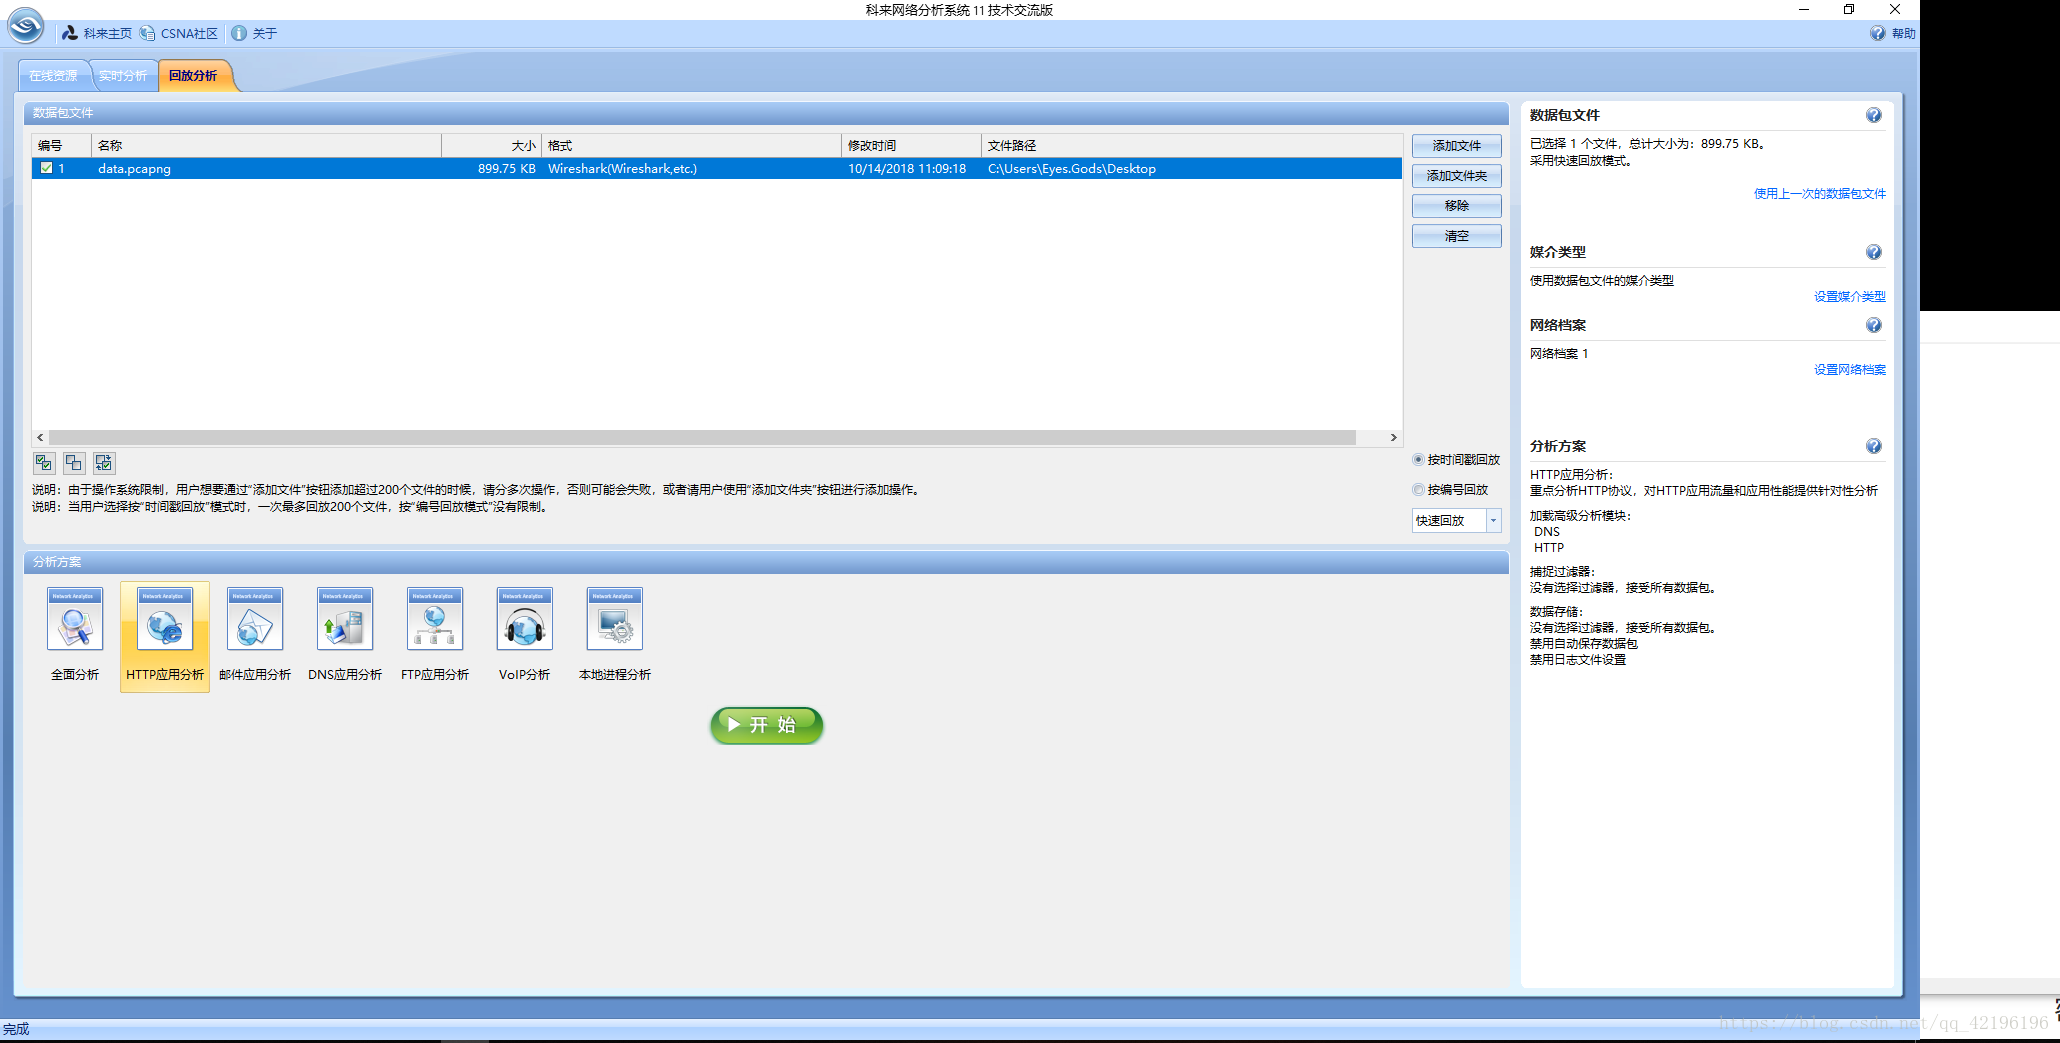Choose the HTTP应用分析 profile icon
This screenshot has width=2060, height=1043.
[165, 619]
